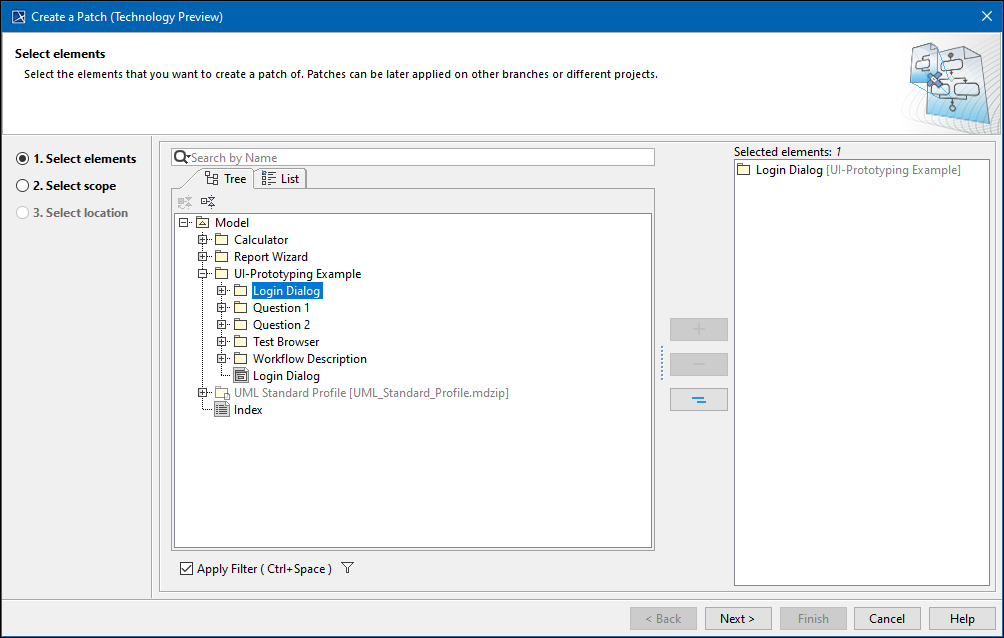
Task: Click the Next button
Action: [738, 619]
